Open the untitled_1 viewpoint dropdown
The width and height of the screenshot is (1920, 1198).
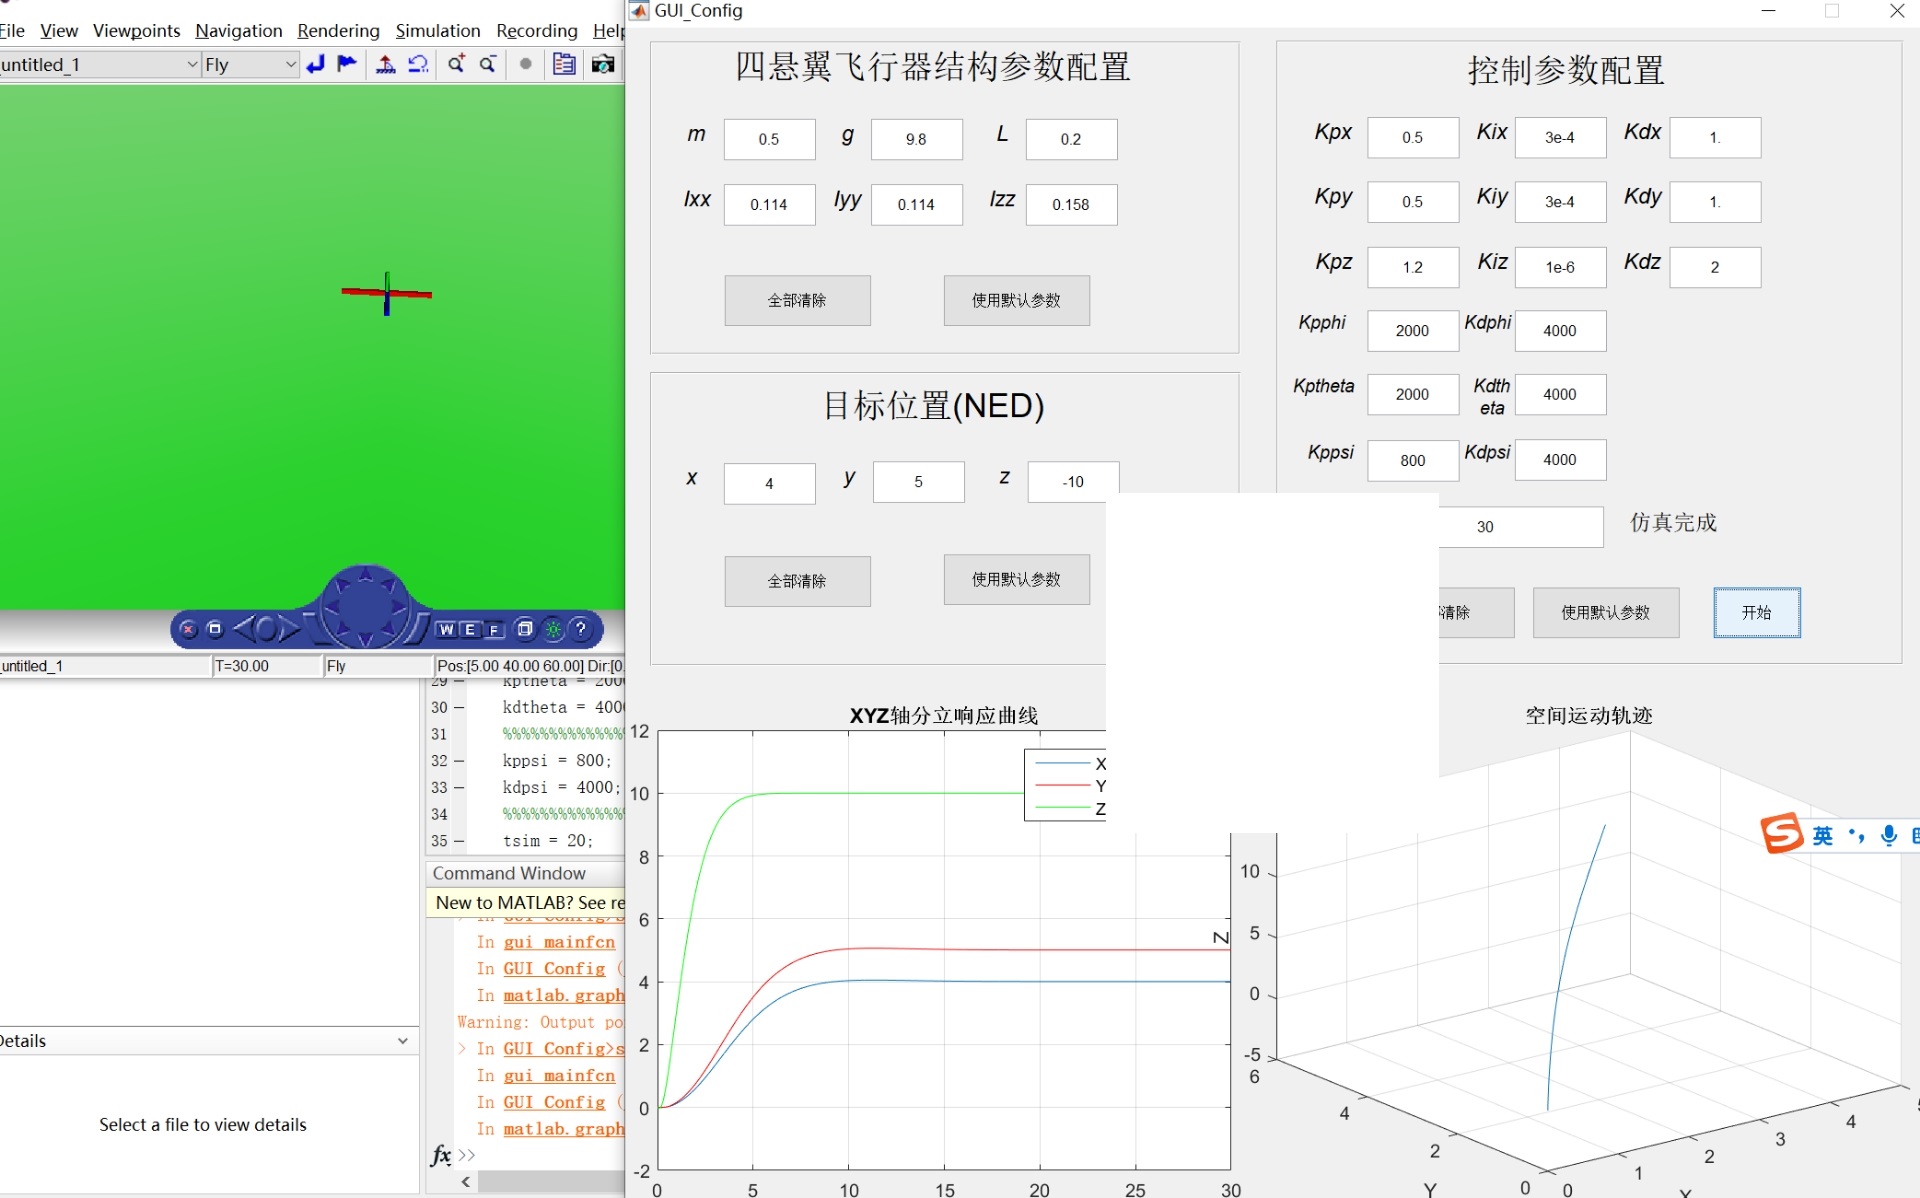pyautogui.click(x=192, y=64)
